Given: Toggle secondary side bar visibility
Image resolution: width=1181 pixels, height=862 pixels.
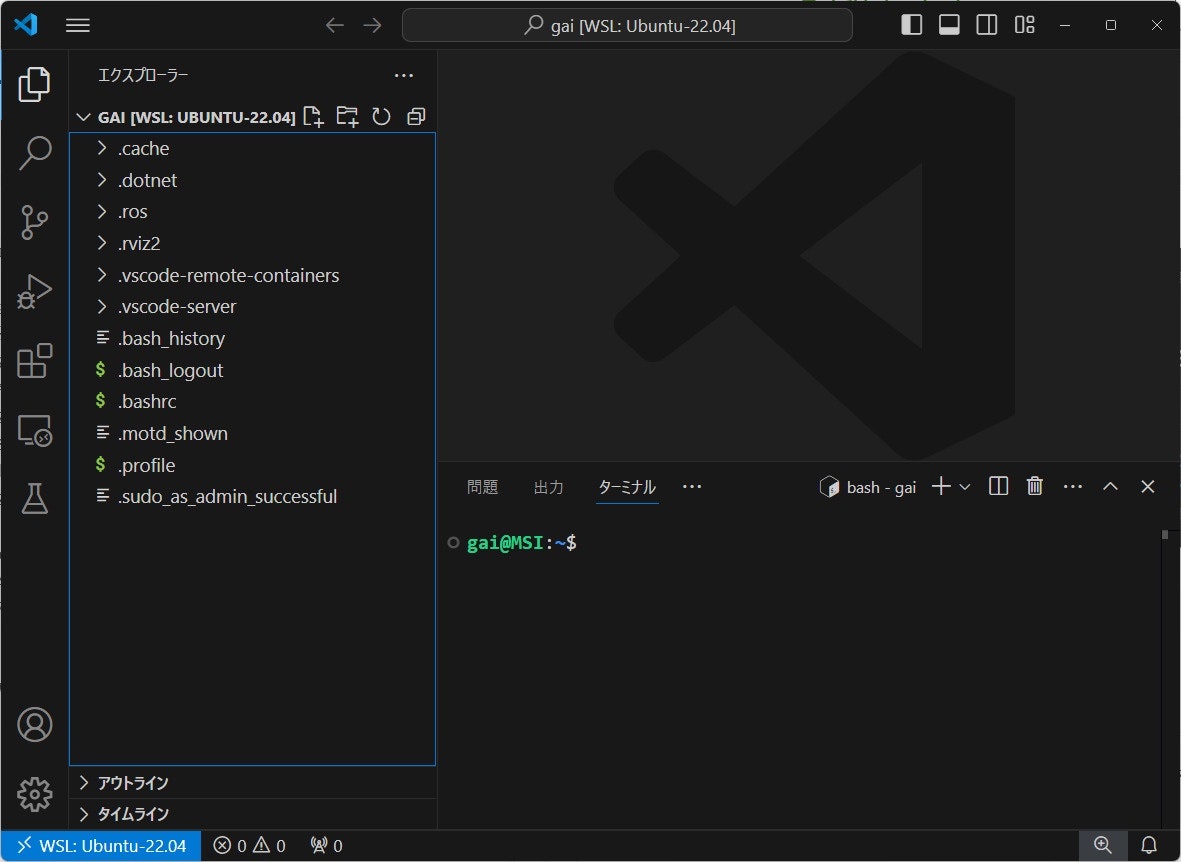Looking at the screenshot, I should pos(987,25).
